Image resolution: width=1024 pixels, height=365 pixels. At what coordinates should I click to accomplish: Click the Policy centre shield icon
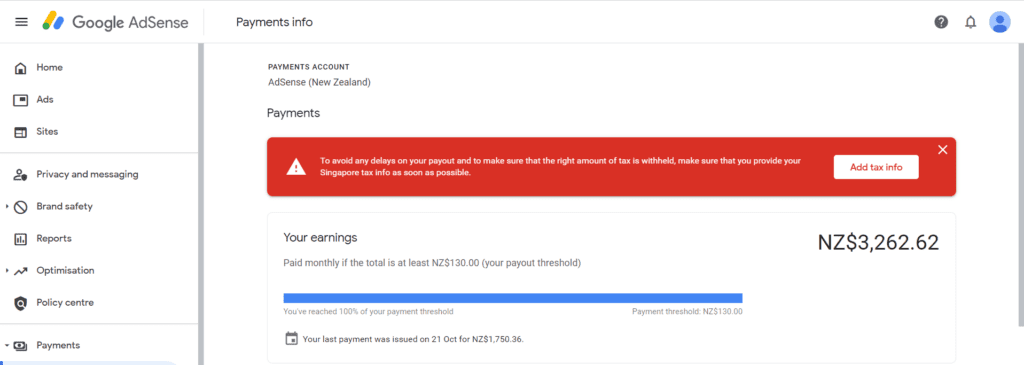21,303
